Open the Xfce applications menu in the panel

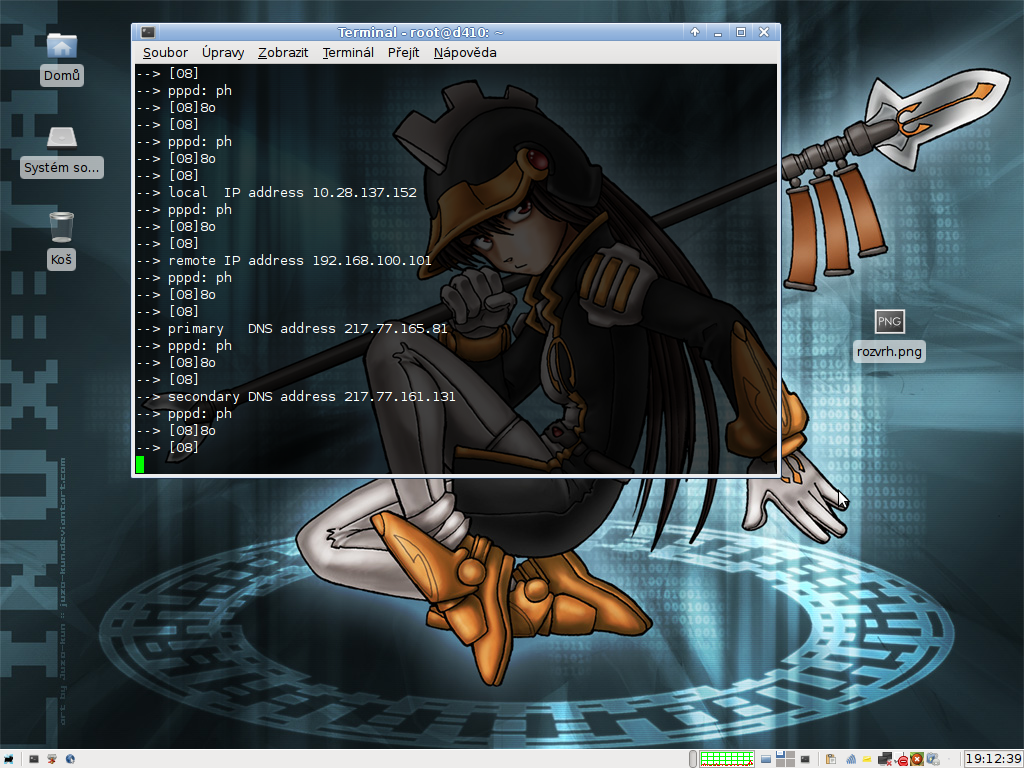(x=8, y=759)
